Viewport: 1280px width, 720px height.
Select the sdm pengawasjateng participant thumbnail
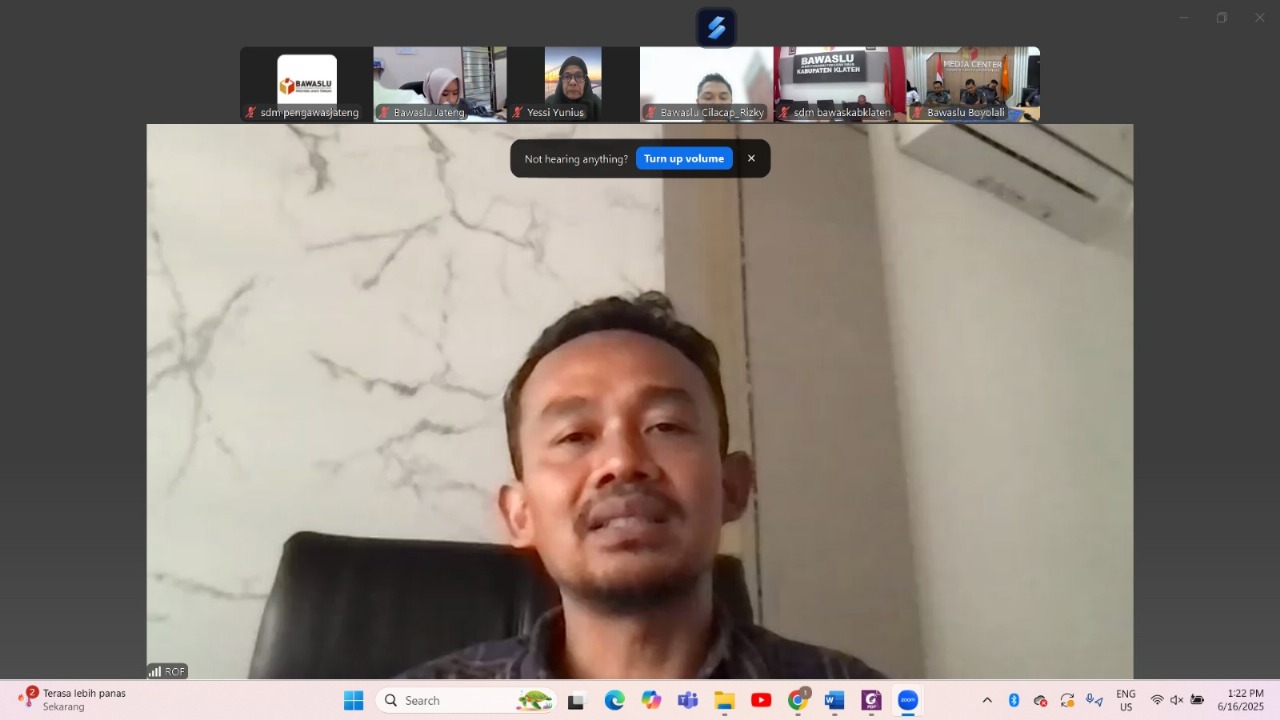click(x=306, y=84)
